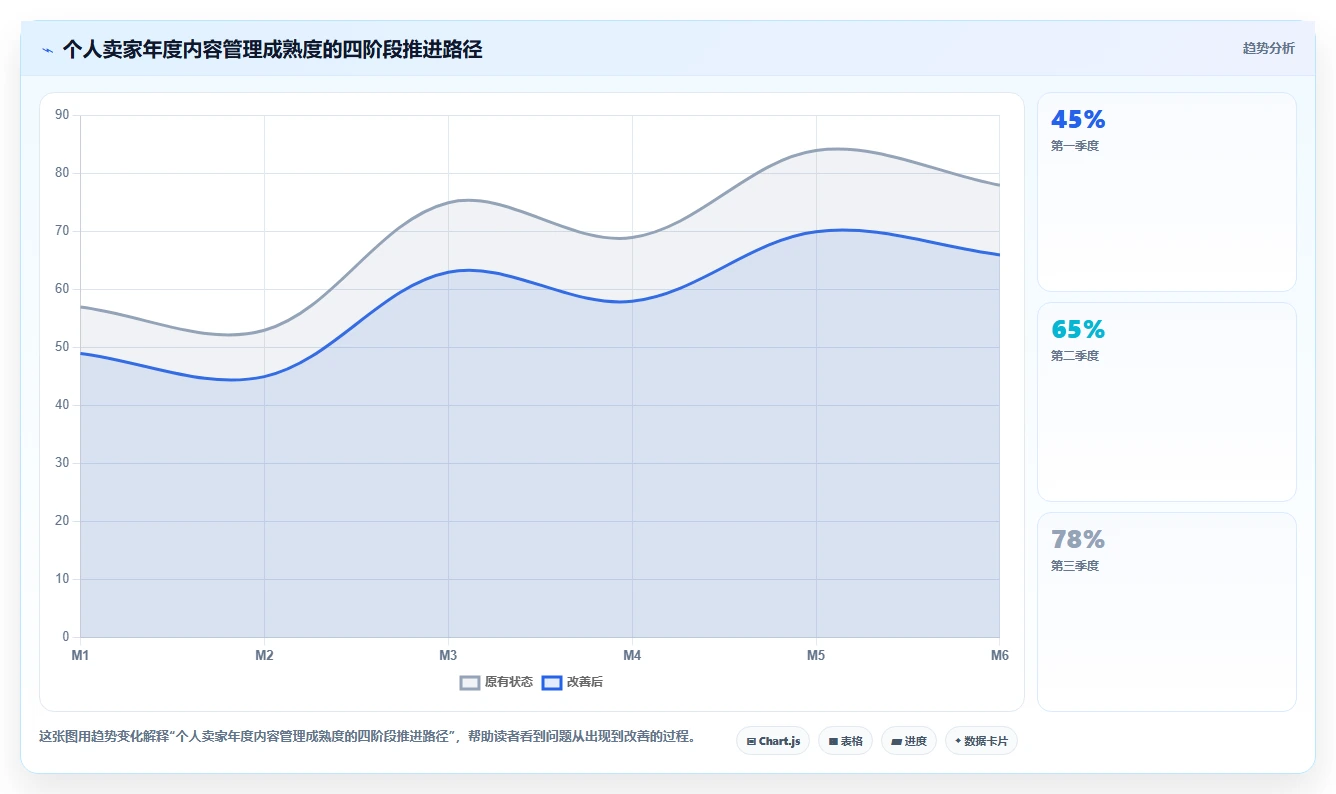Click the blue 改善后 legend color box
Viewport: 1336px width, 794px height.
coord(552,682)
